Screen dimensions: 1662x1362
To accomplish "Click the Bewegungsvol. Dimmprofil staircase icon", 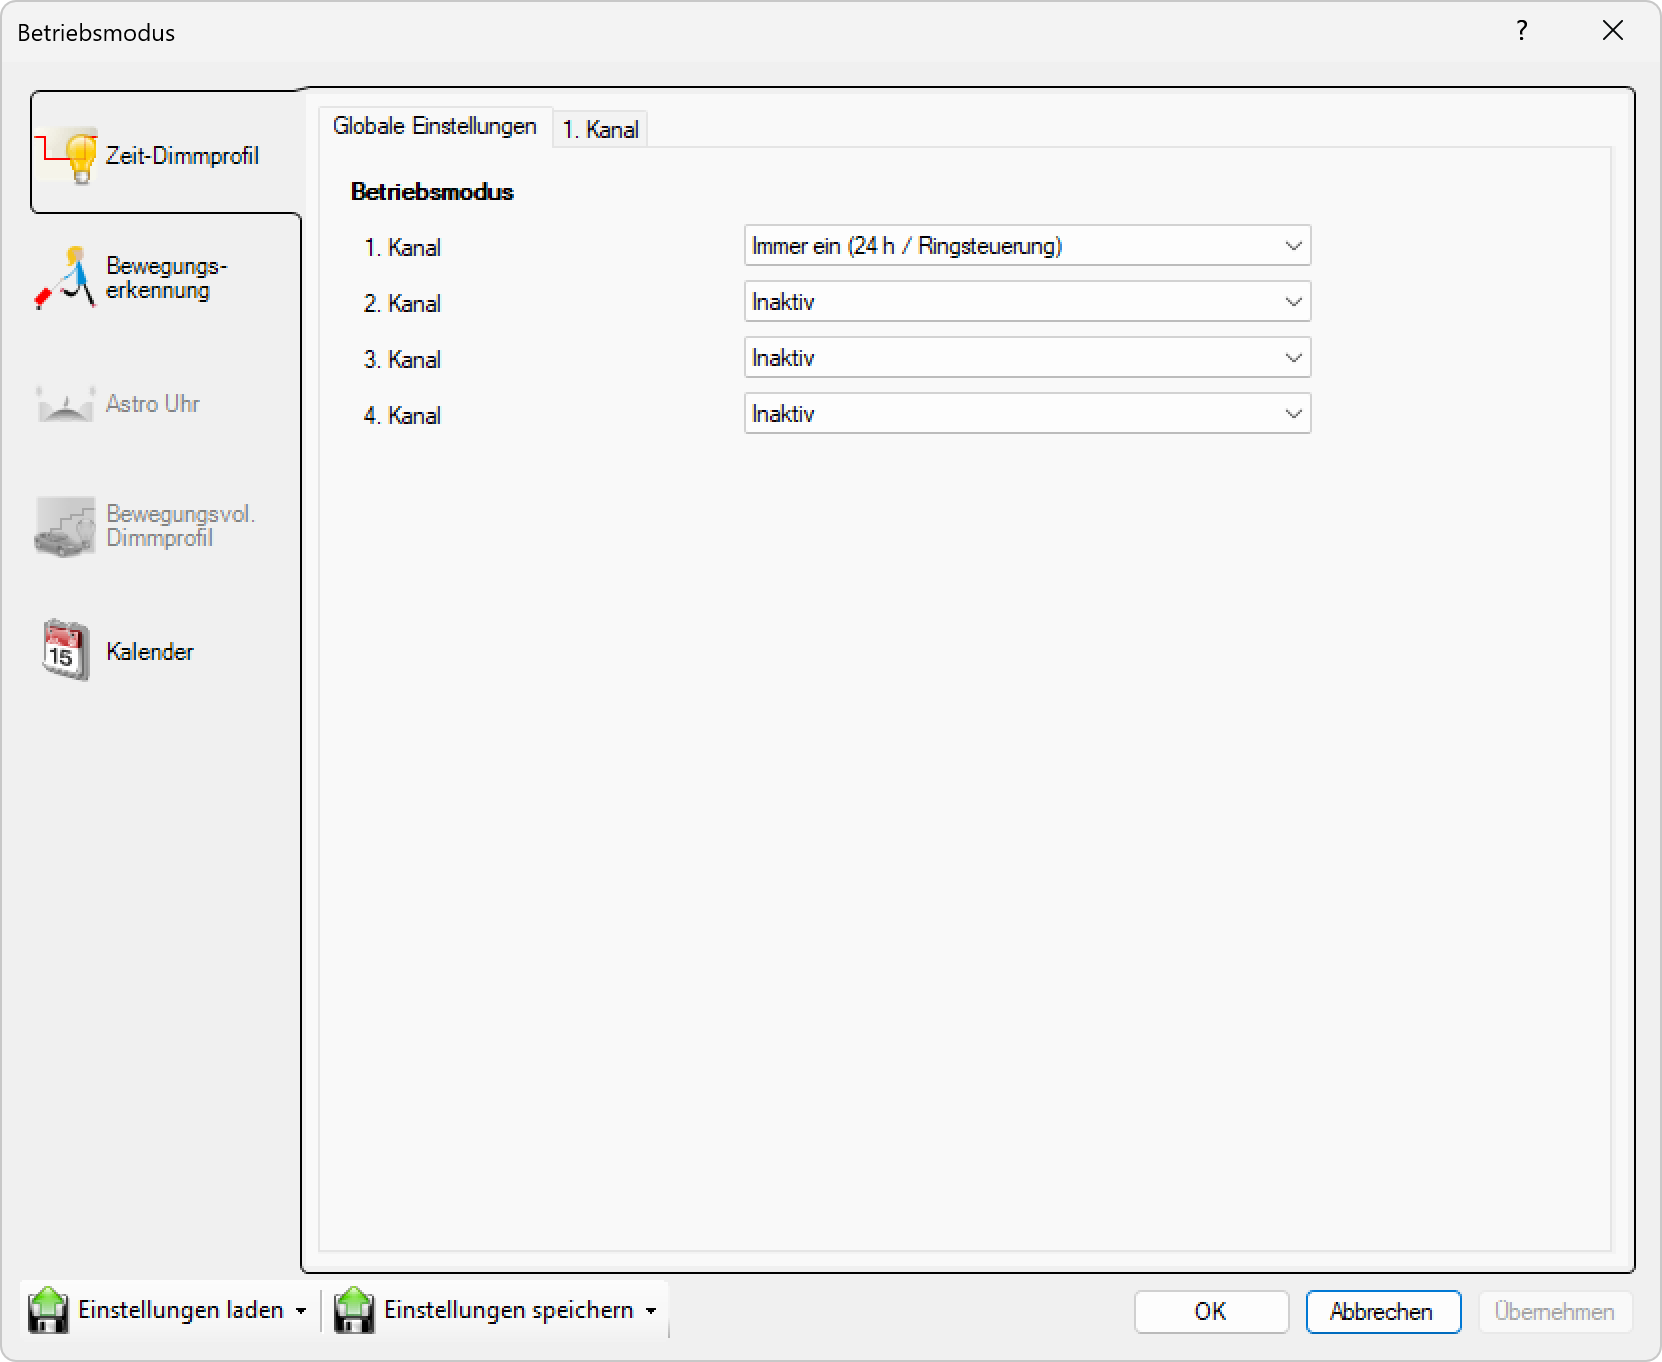I will (x=66, y=526).
